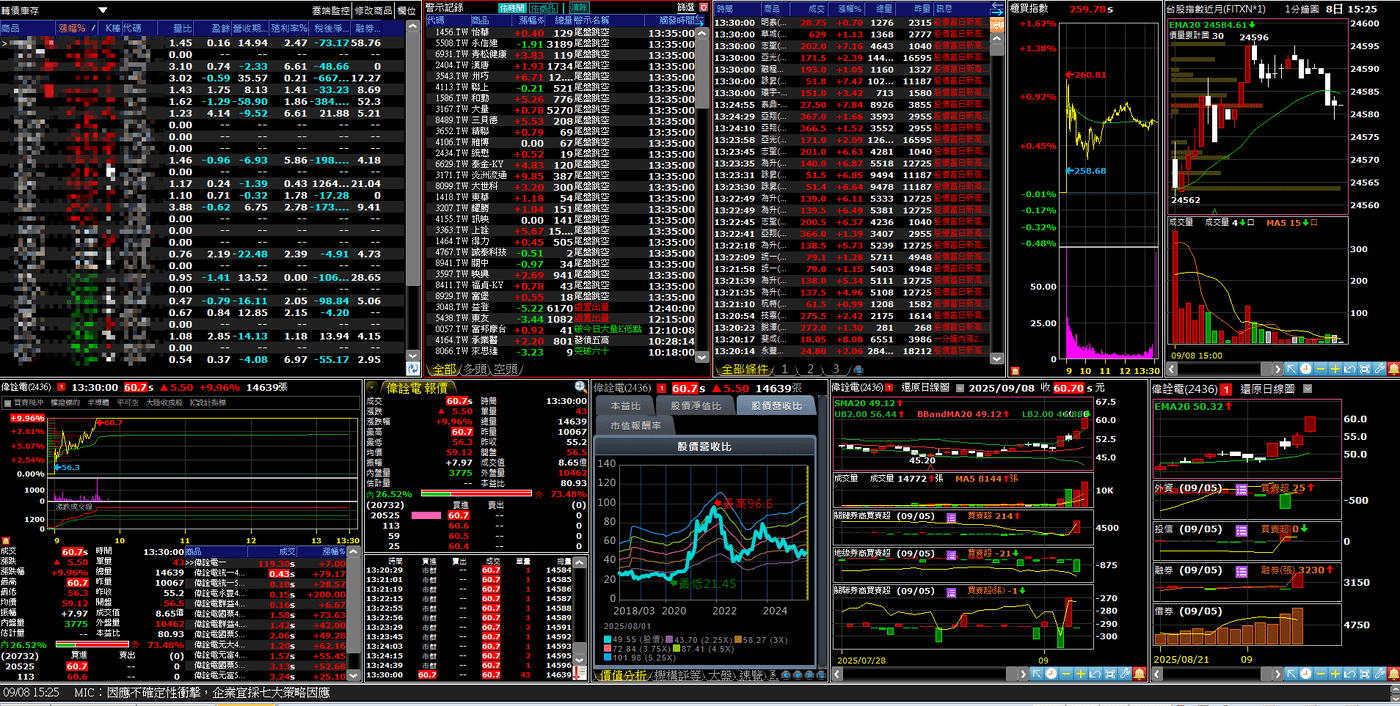Switch alert sorting to 依商品
Image resolution: width=1400 pixels, height=706 pixels.
[543, 7]
